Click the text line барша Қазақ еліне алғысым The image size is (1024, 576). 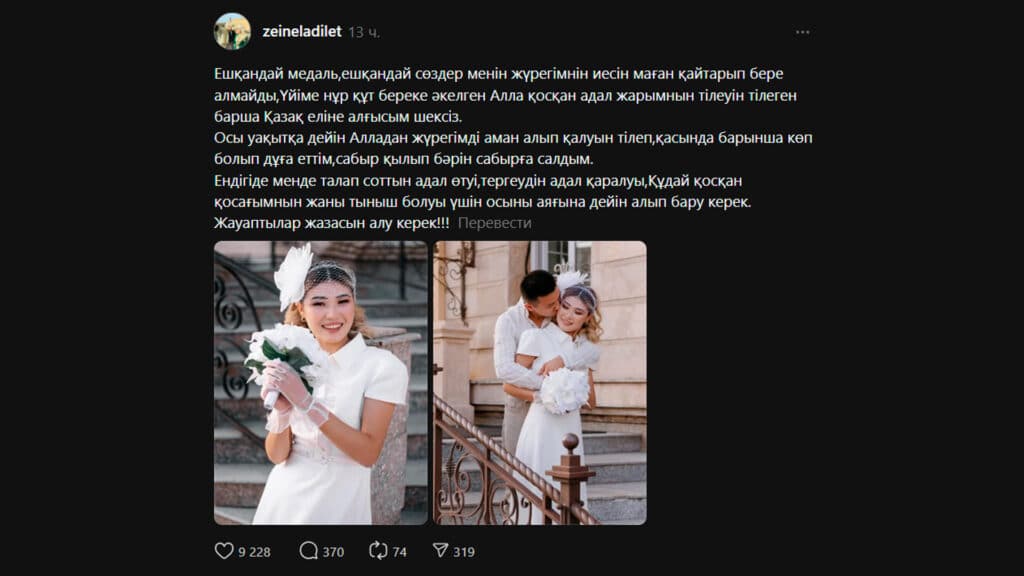click(x=338, y=117)
